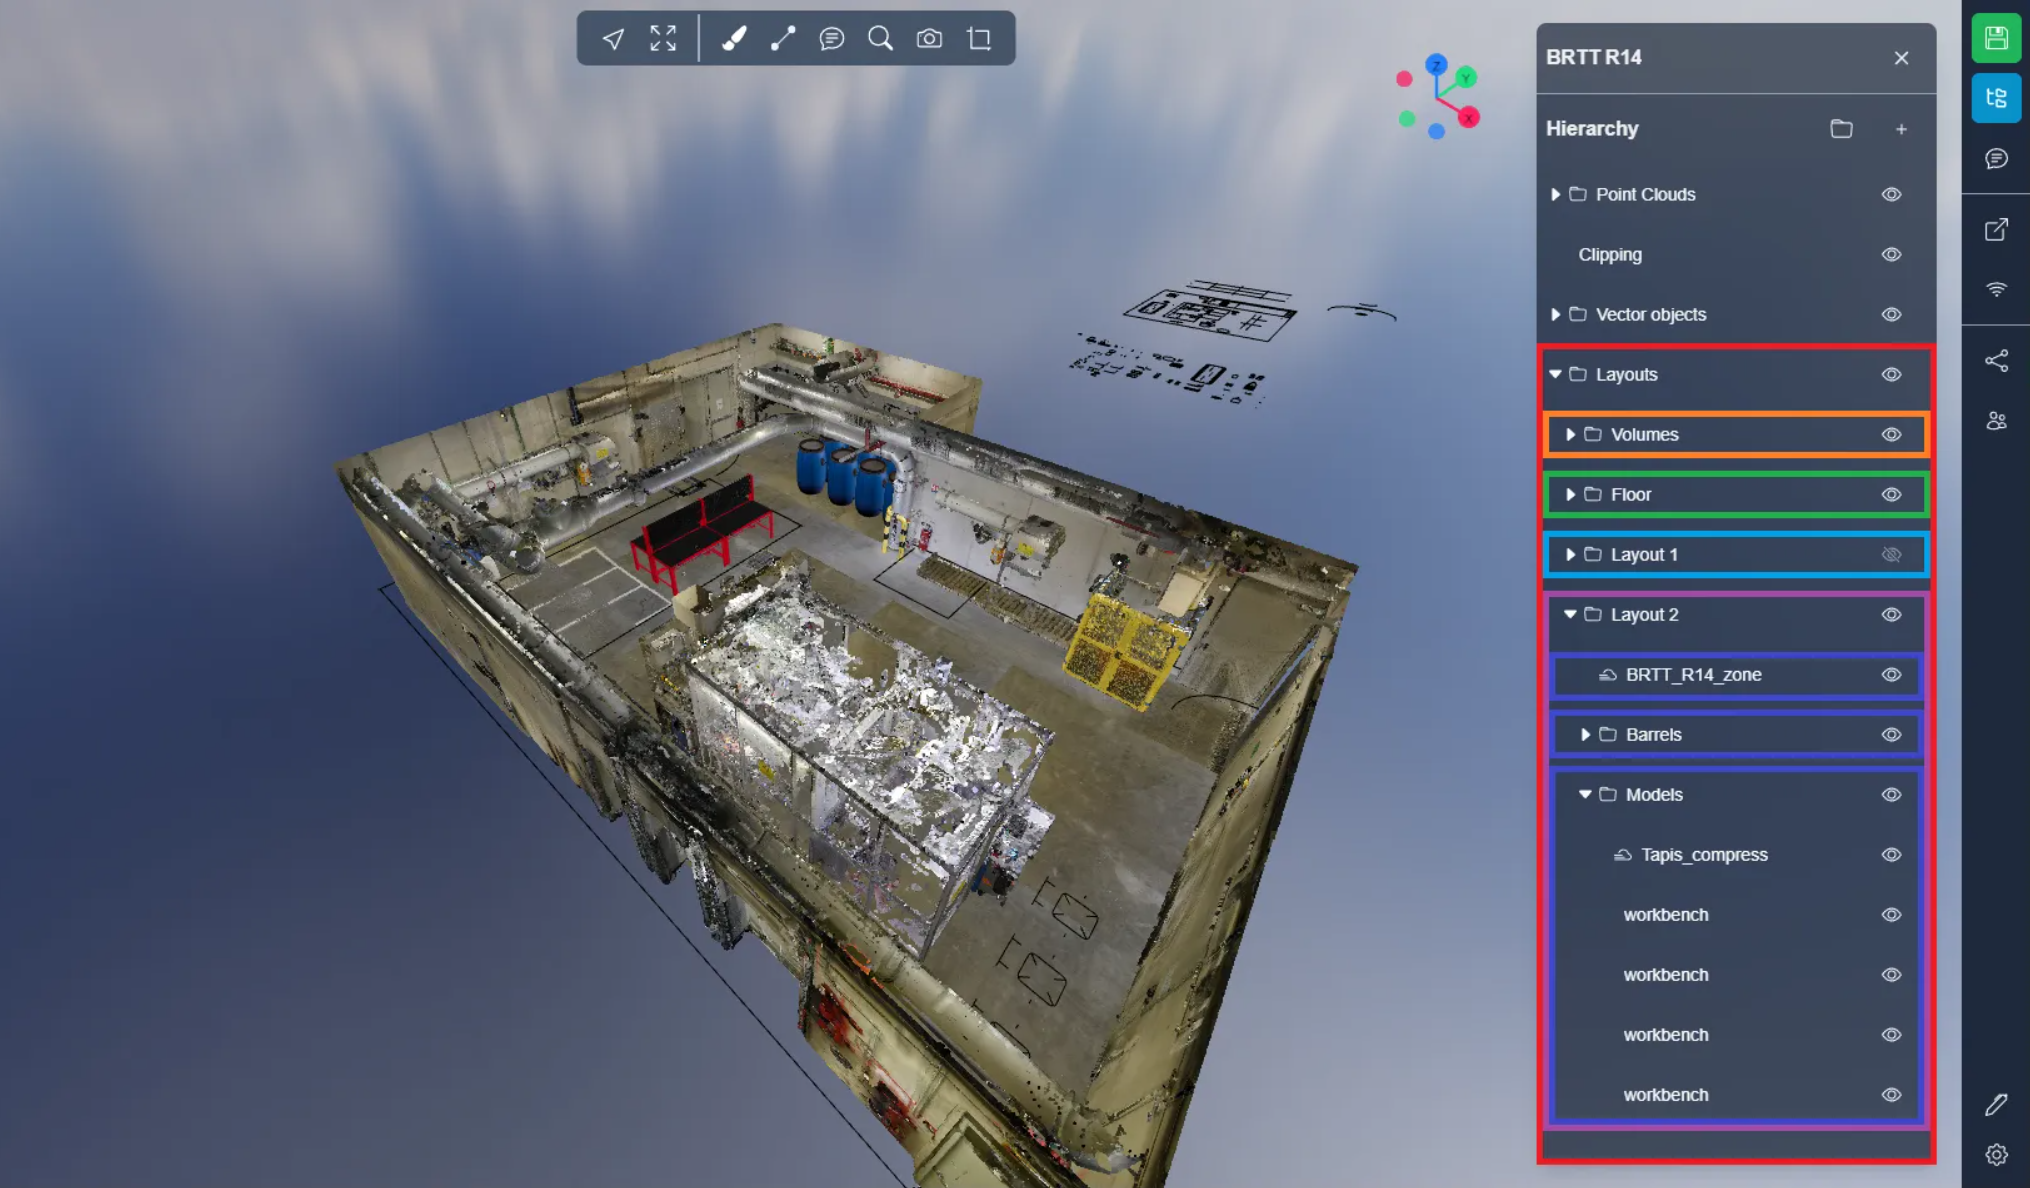Open the settings gear in the right sidebar
This screenshot has height=1188, width=2030.
coord(1996,1155)
